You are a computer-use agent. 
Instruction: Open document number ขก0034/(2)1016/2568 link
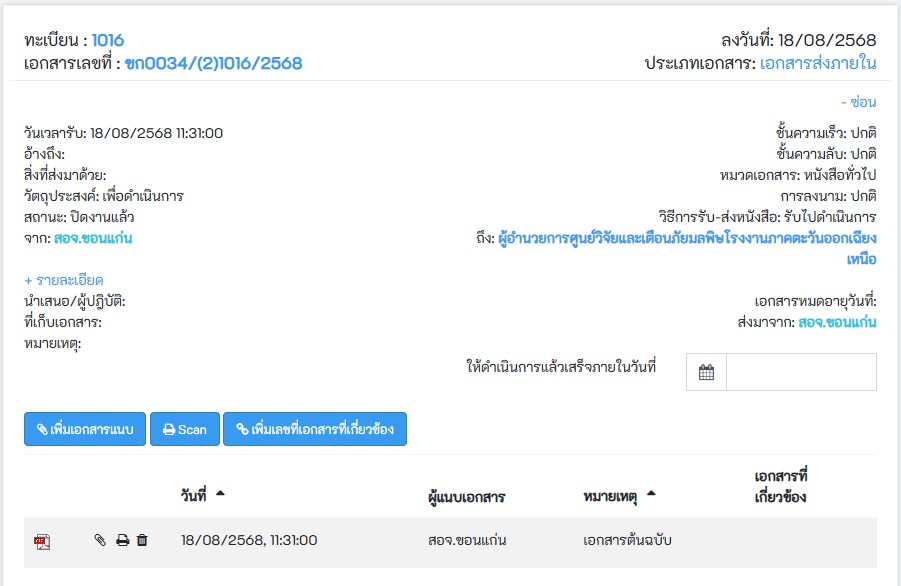(x=213, y=63)
